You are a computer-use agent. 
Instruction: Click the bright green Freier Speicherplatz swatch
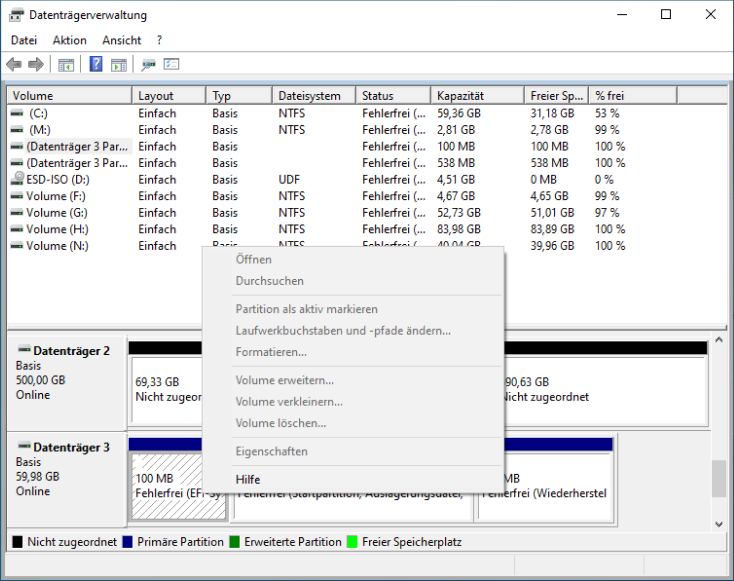[x=352, y=542]
